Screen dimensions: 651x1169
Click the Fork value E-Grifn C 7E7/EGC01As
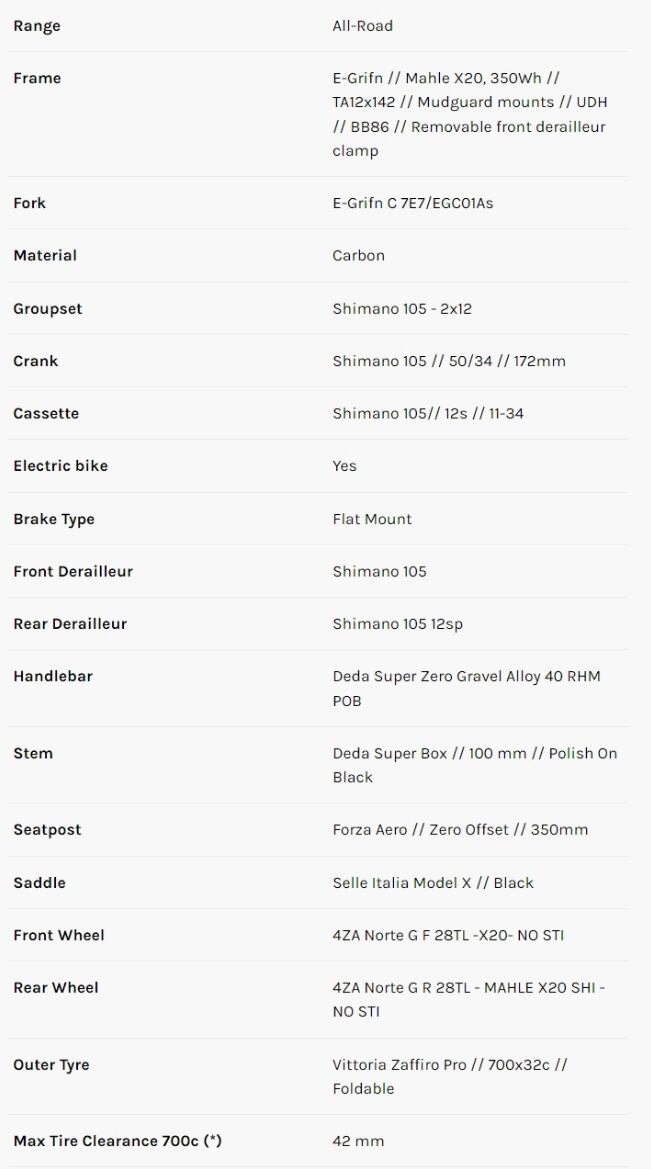[x=412, y=203]
